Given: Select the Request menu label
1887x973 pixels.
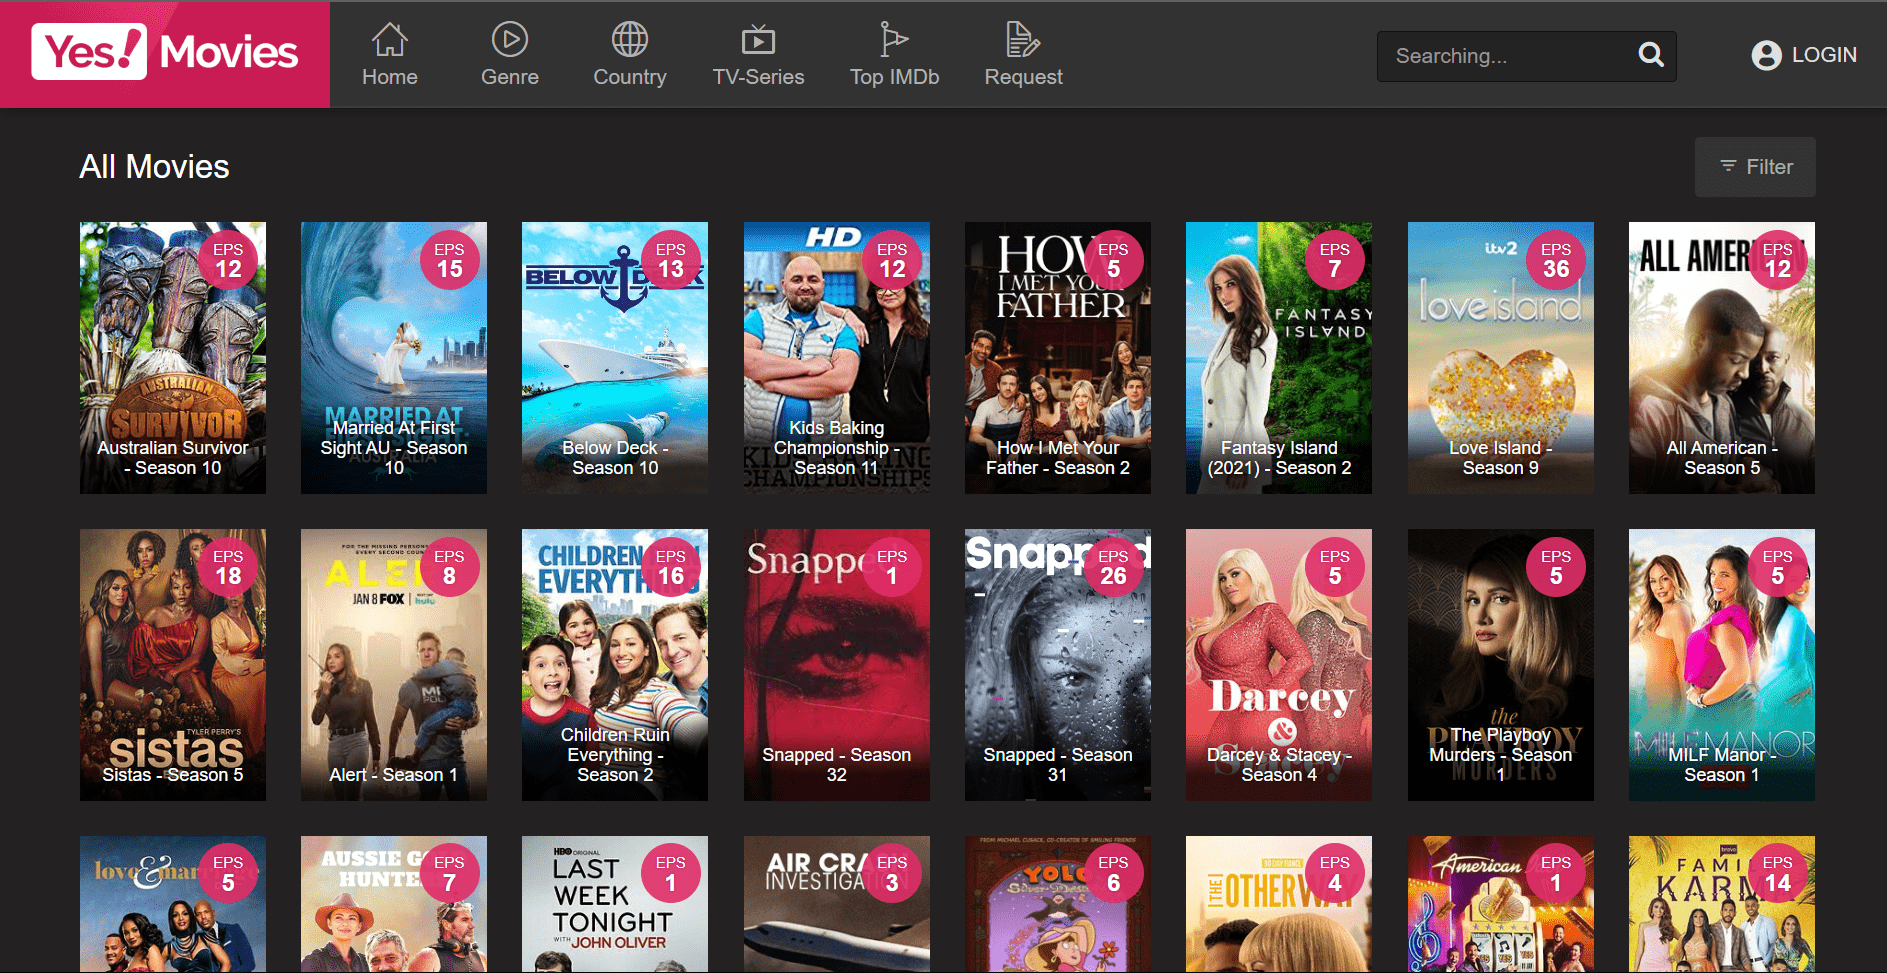Looking at the screenshot, I should [1023, 77].
